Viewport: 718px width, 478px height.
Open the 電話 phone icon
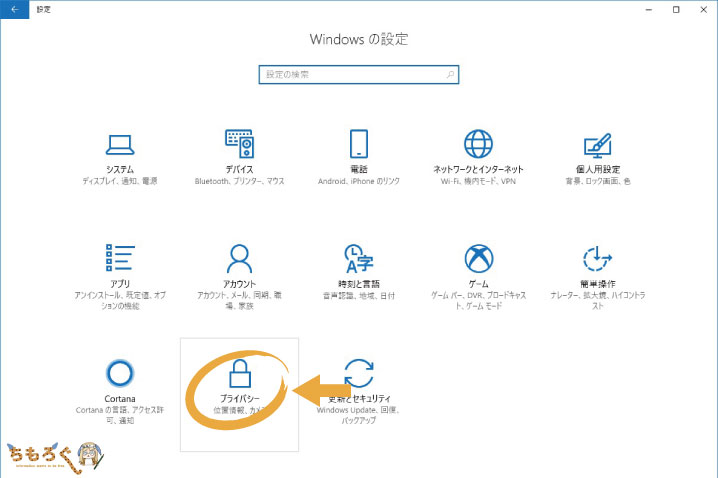pyautogui.click(x=359, y=144)
